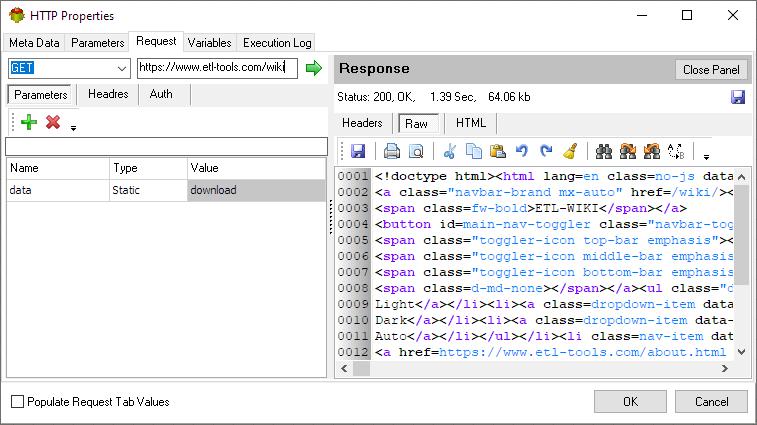757x425 pixels.
Task: Click line 0012 about.html link text
Action: 582,352
